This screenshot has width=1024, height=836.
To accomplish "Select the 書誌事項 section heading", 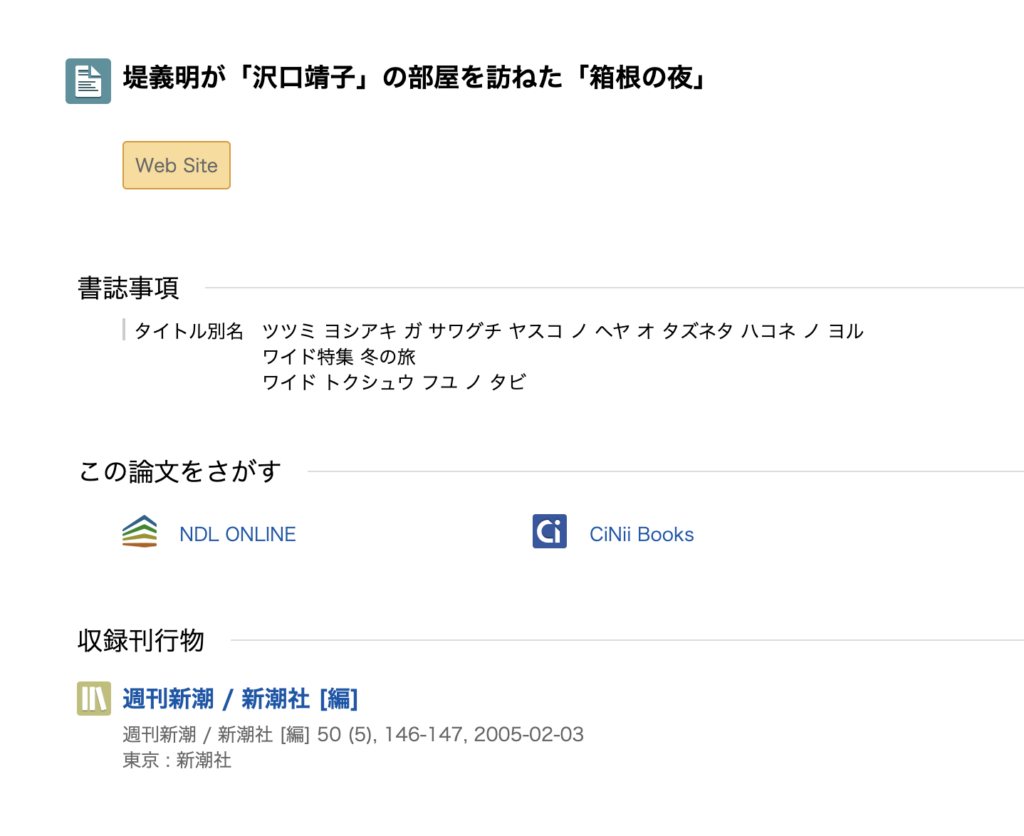I will tap(128, 287).
